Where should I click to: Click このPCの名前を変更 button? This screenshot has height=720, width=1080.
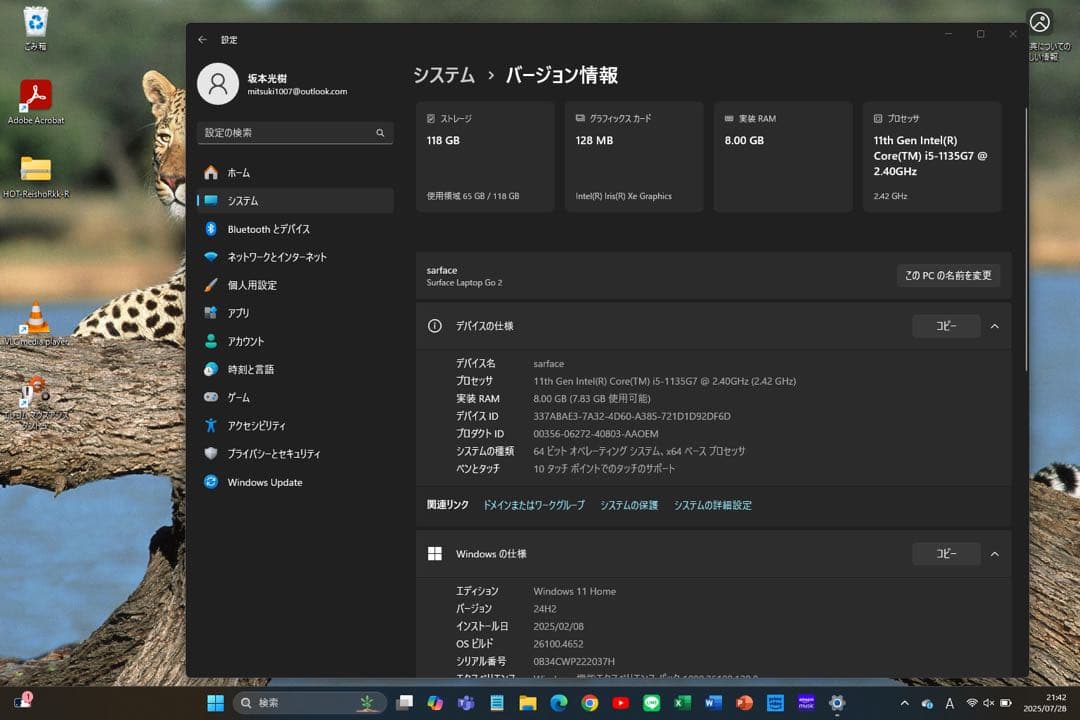948,275
